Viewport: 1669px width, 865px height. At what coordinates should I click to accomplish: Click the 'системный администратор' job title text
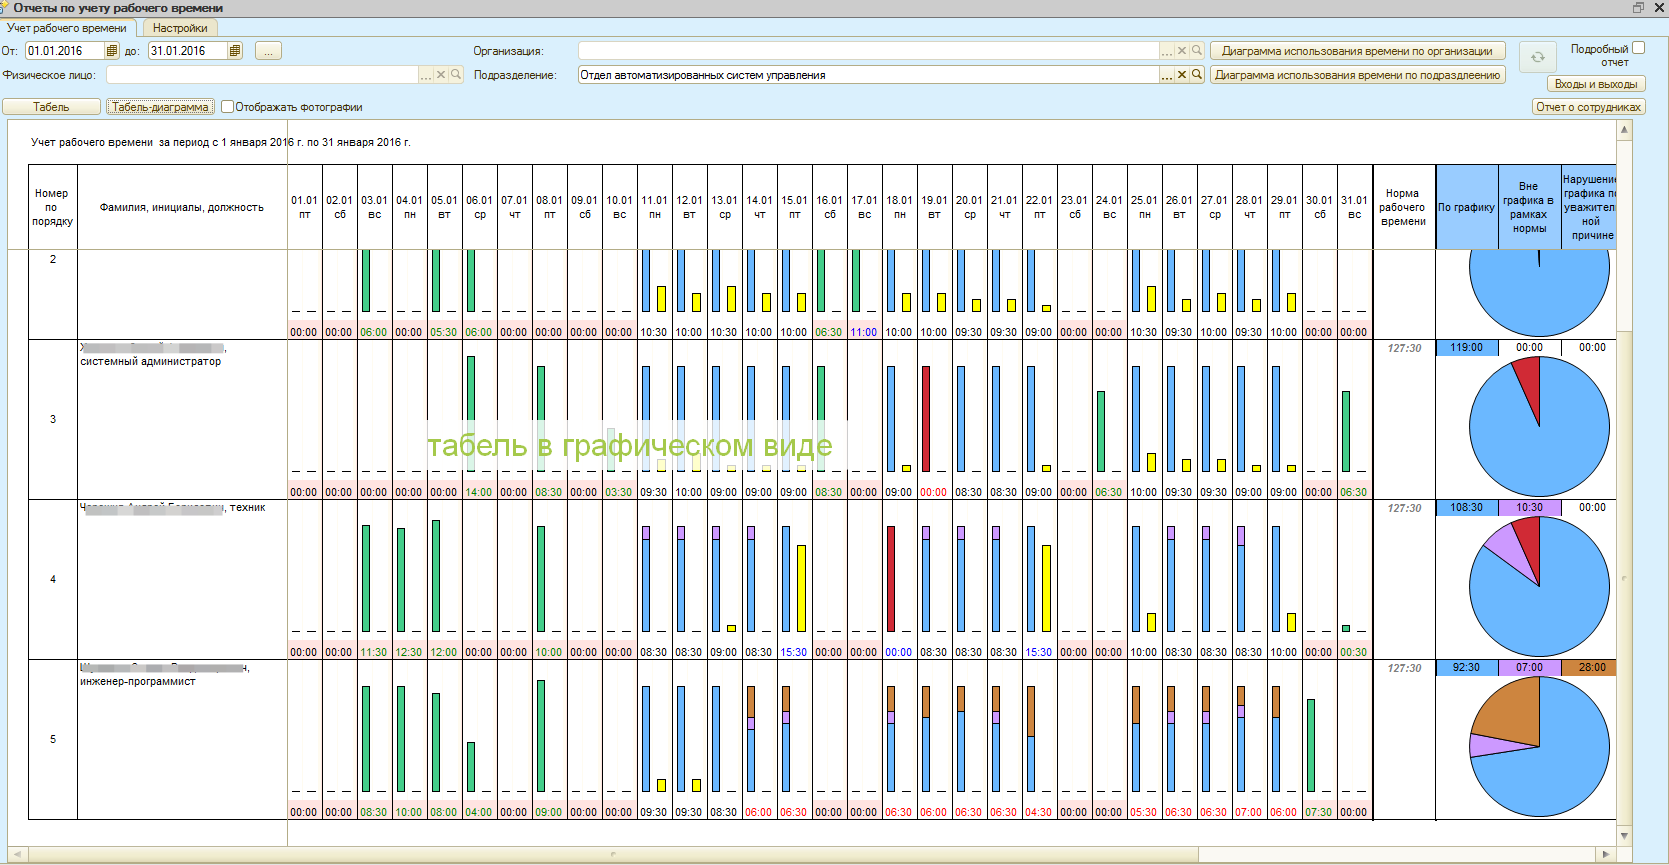click(150, 361)
